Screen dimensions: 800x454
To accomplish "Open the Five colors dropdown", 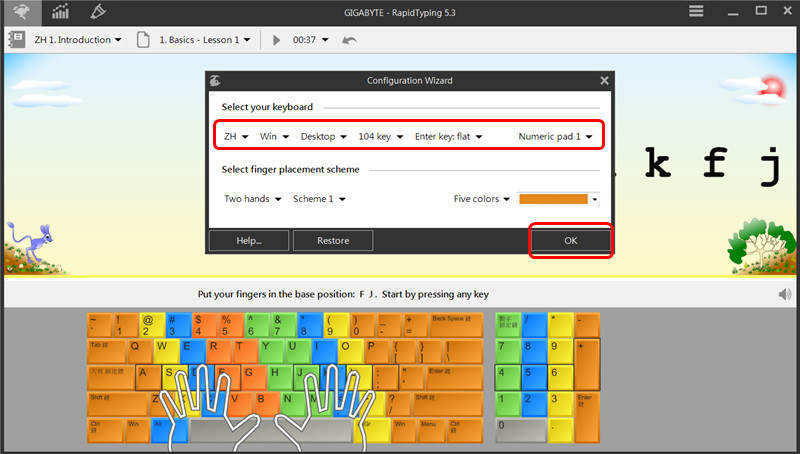I will click(x=482, y=199).
